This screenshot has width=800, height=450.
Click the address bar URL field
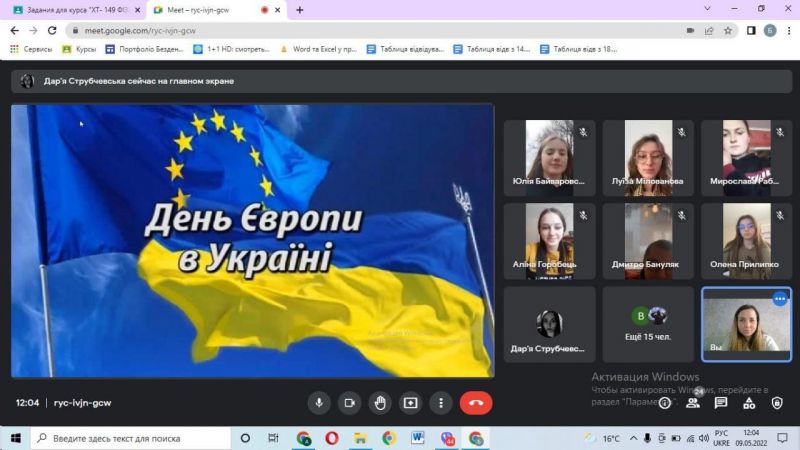tap(378, 31)
